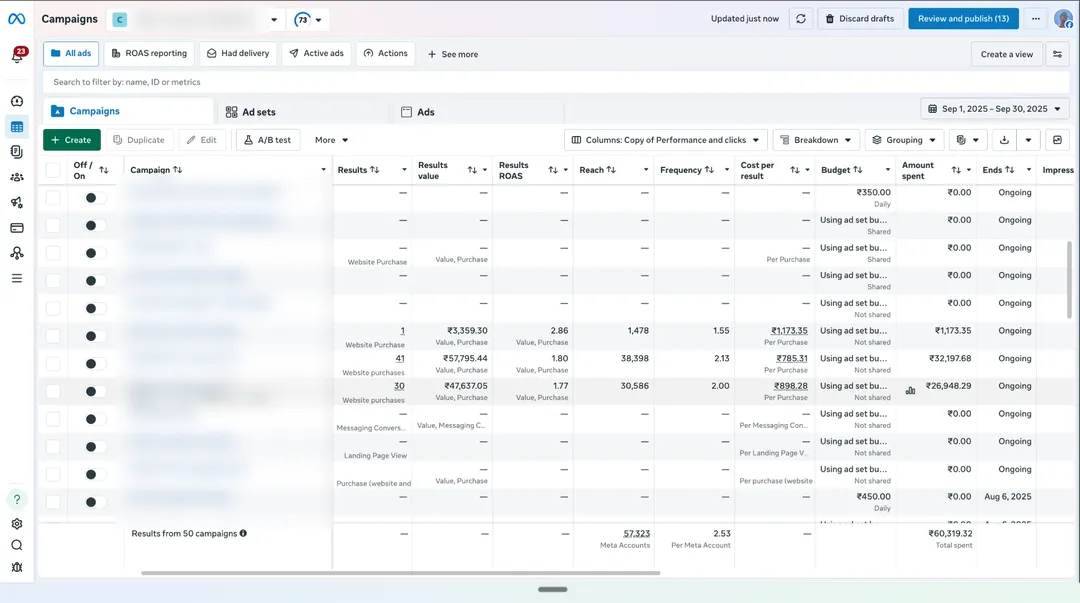Select all campaigns header checkbox
This screenshot has height=603, width=1080.
(x=53, y=170)
